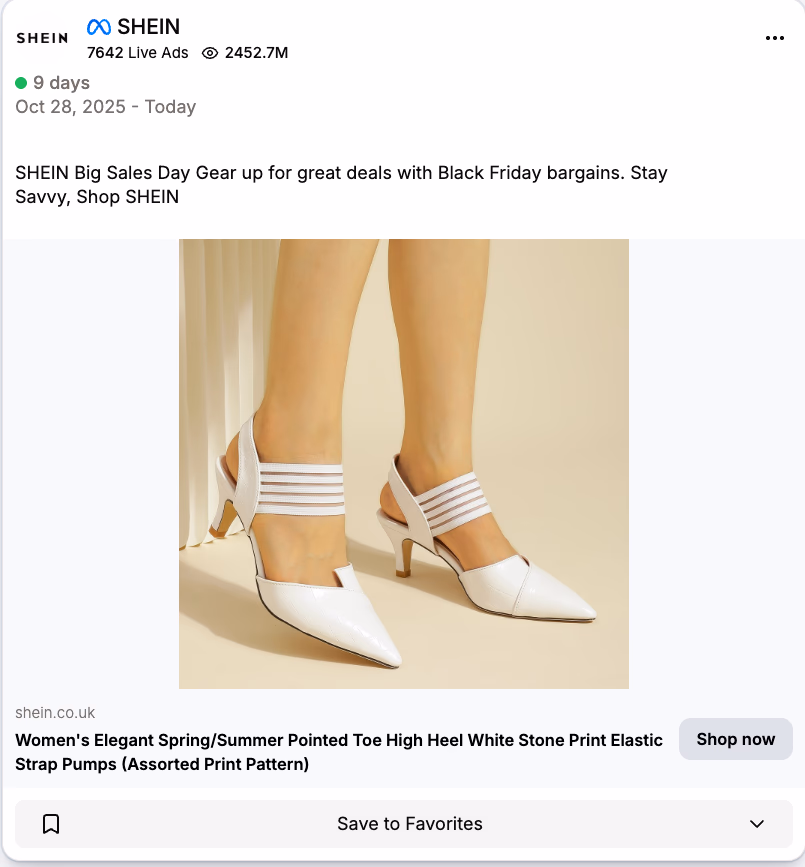Screen dimensions: 805x867
Task: Click the Shop now button
Action: point(735,739)
